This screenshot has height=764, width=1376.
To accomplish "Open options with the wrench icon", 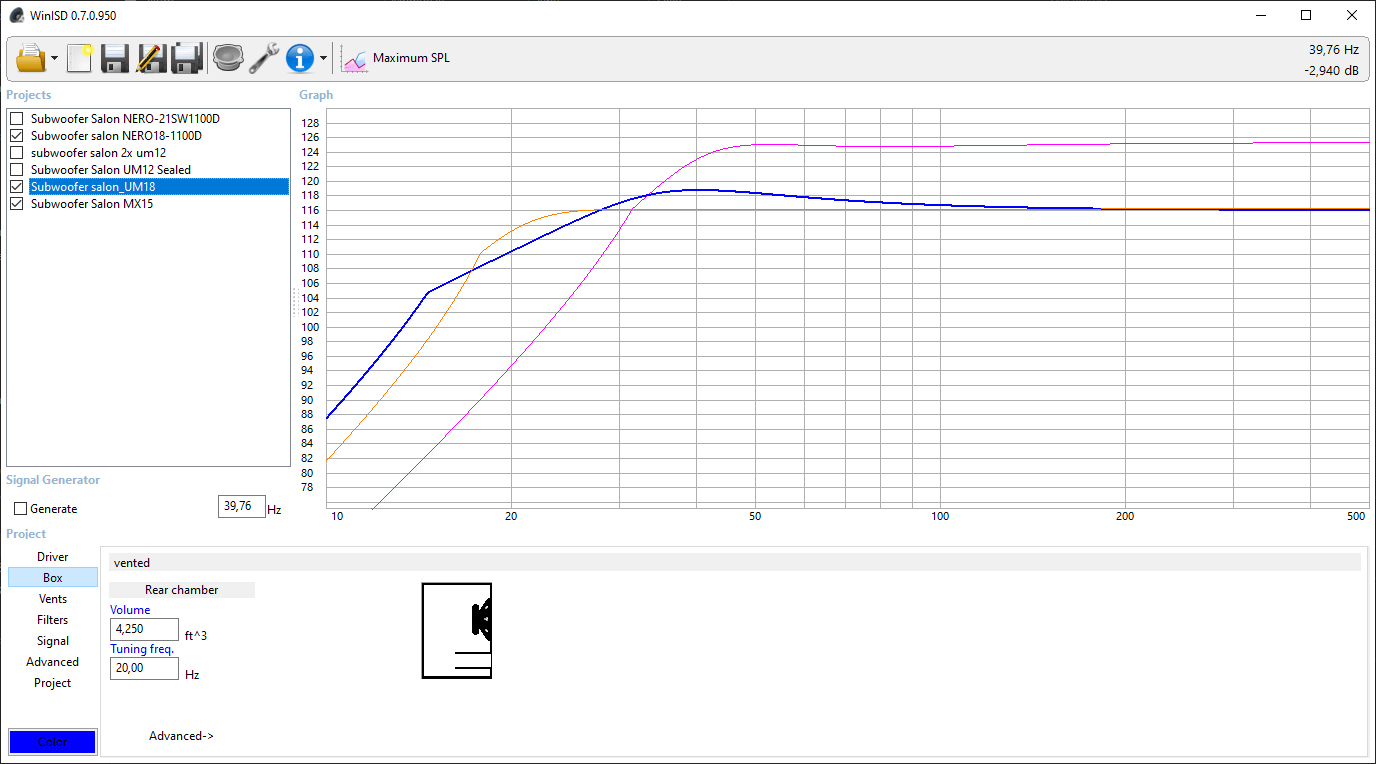I will [x=264, y=58].
